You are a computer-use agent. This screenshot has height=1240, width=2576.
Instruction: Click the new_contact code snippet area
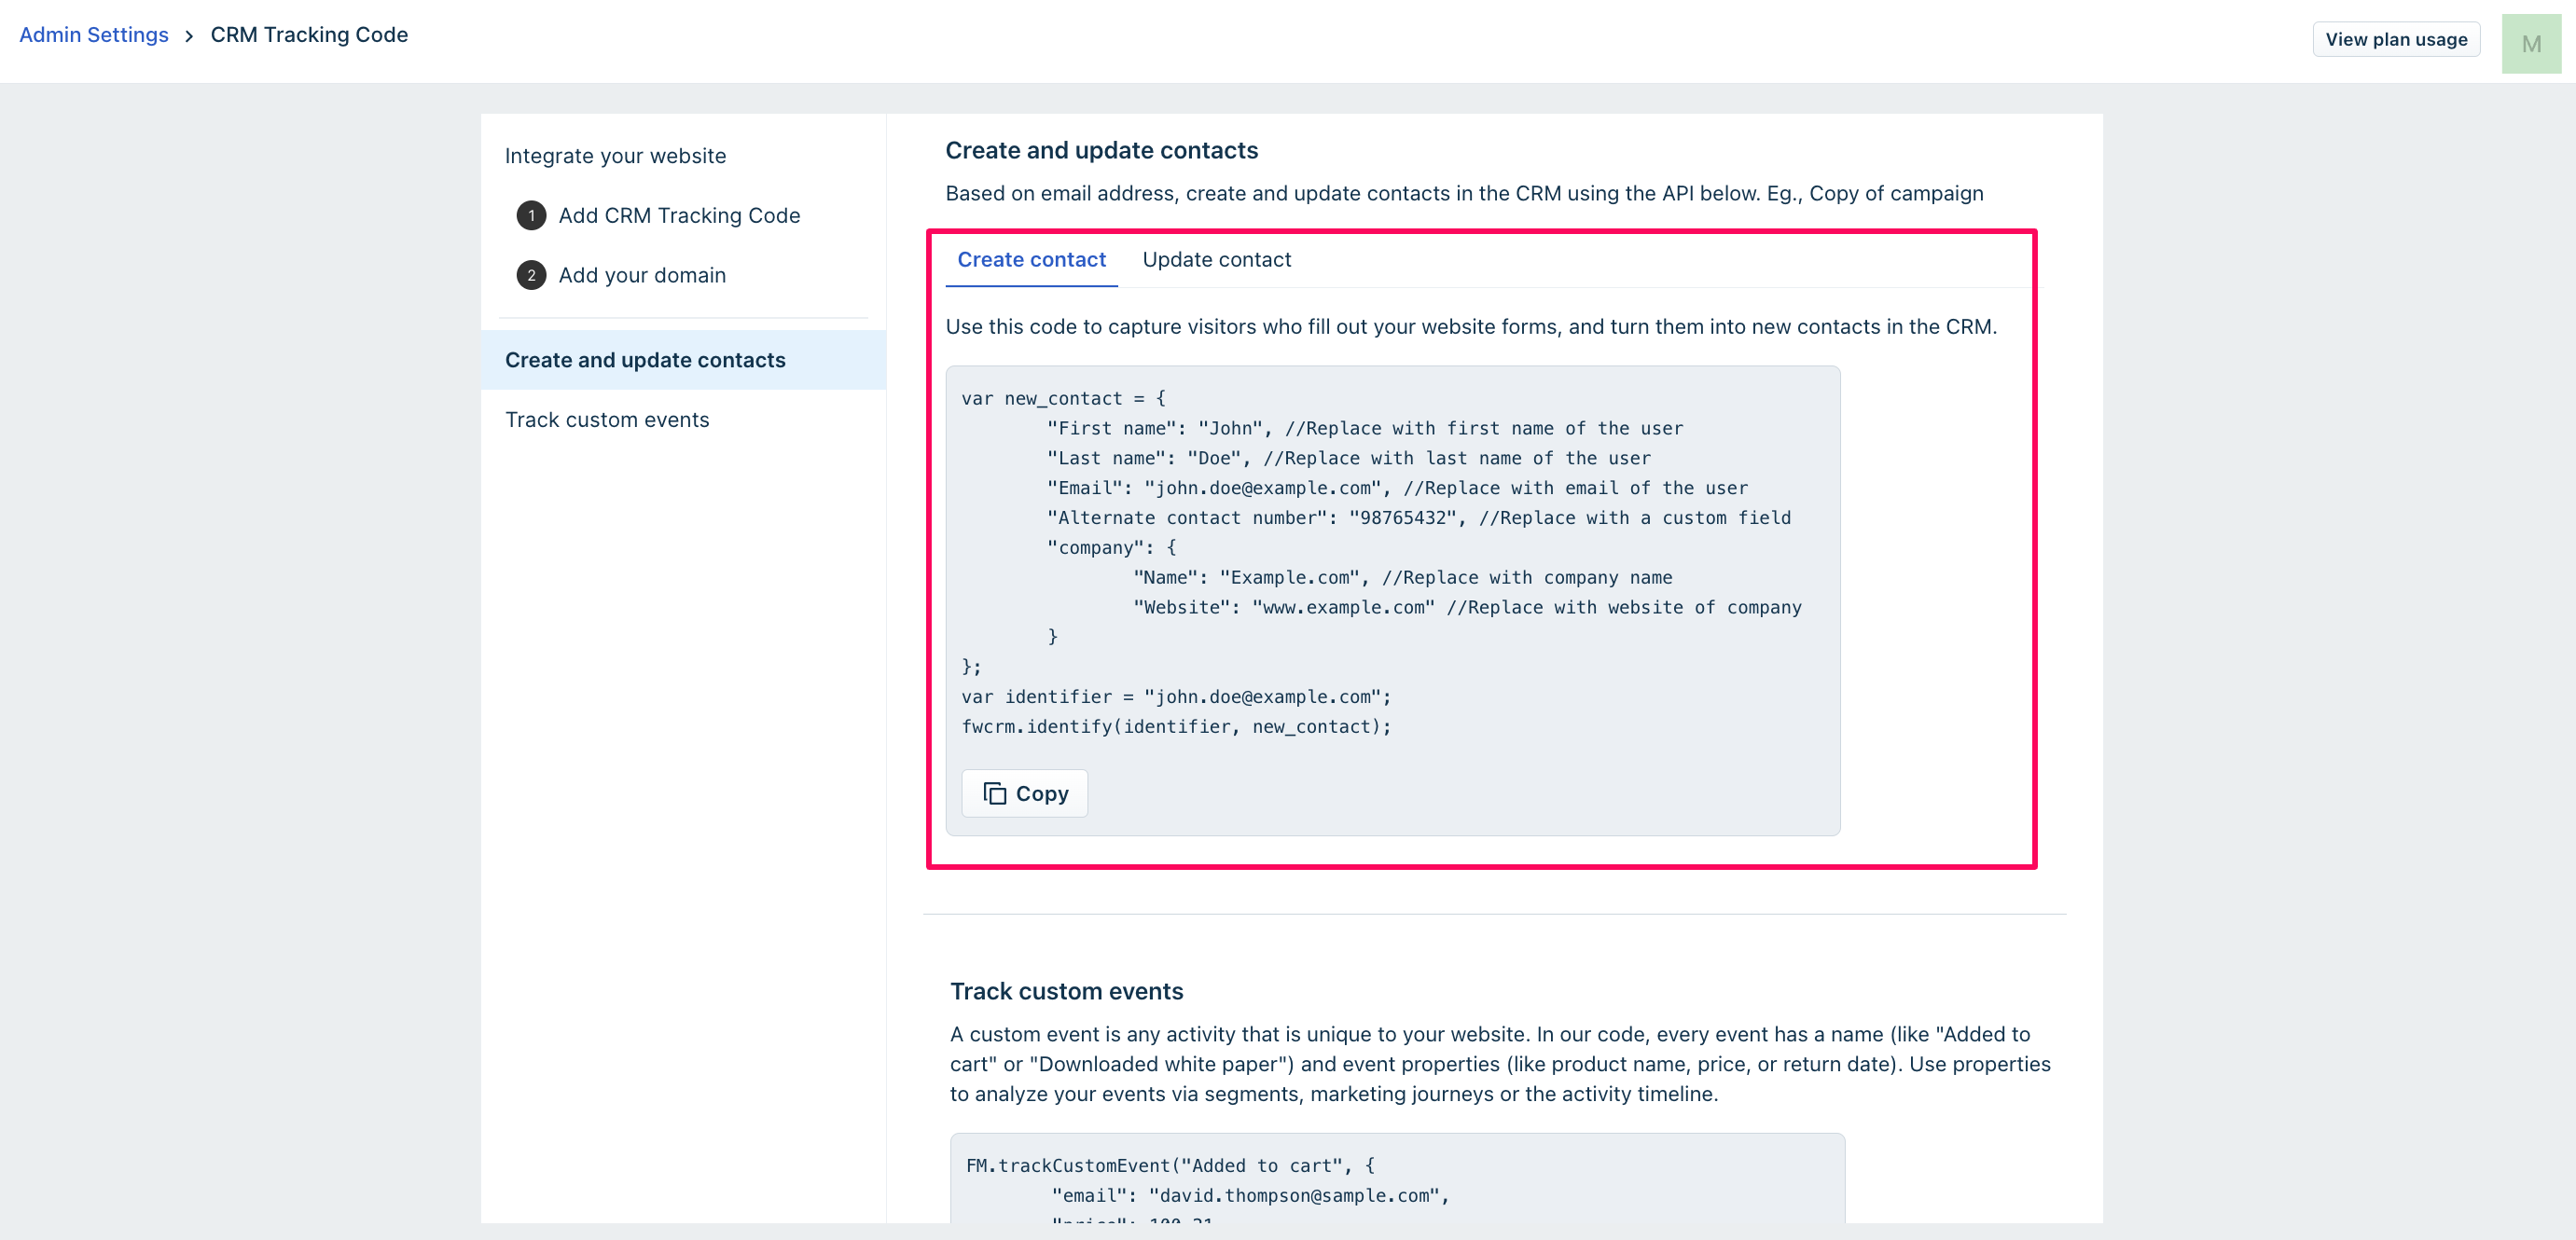[x=1380, y=562]
